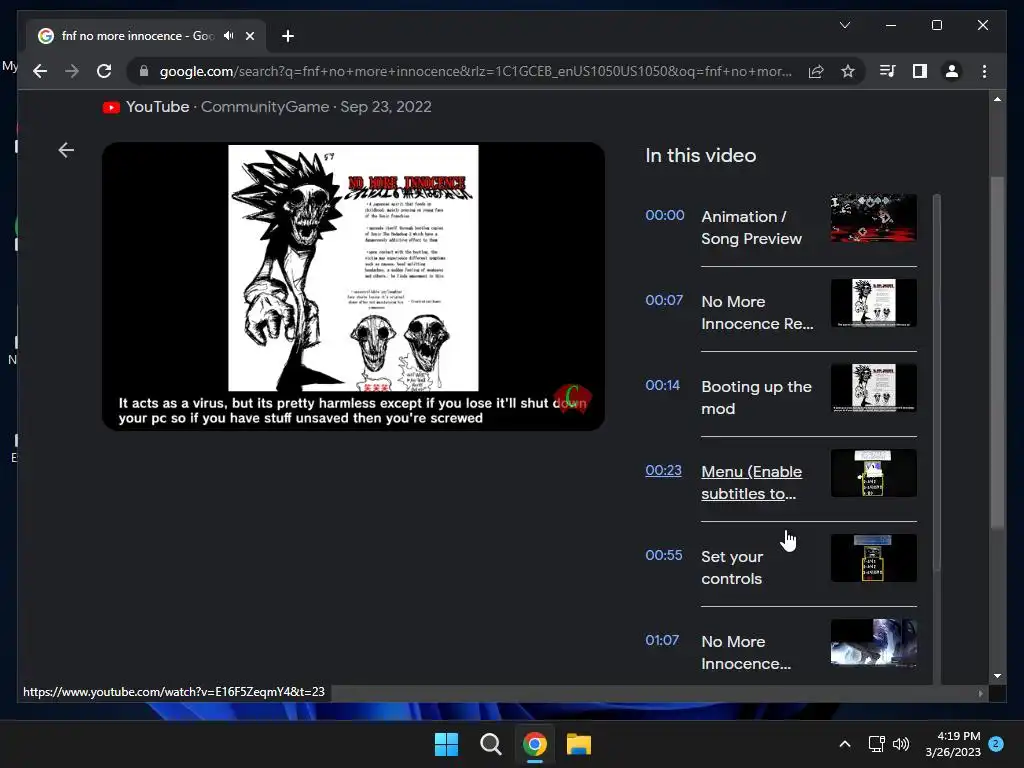Jump to timestamp 00:00
The image size is (1024, 768).
[x=665, y=215]
